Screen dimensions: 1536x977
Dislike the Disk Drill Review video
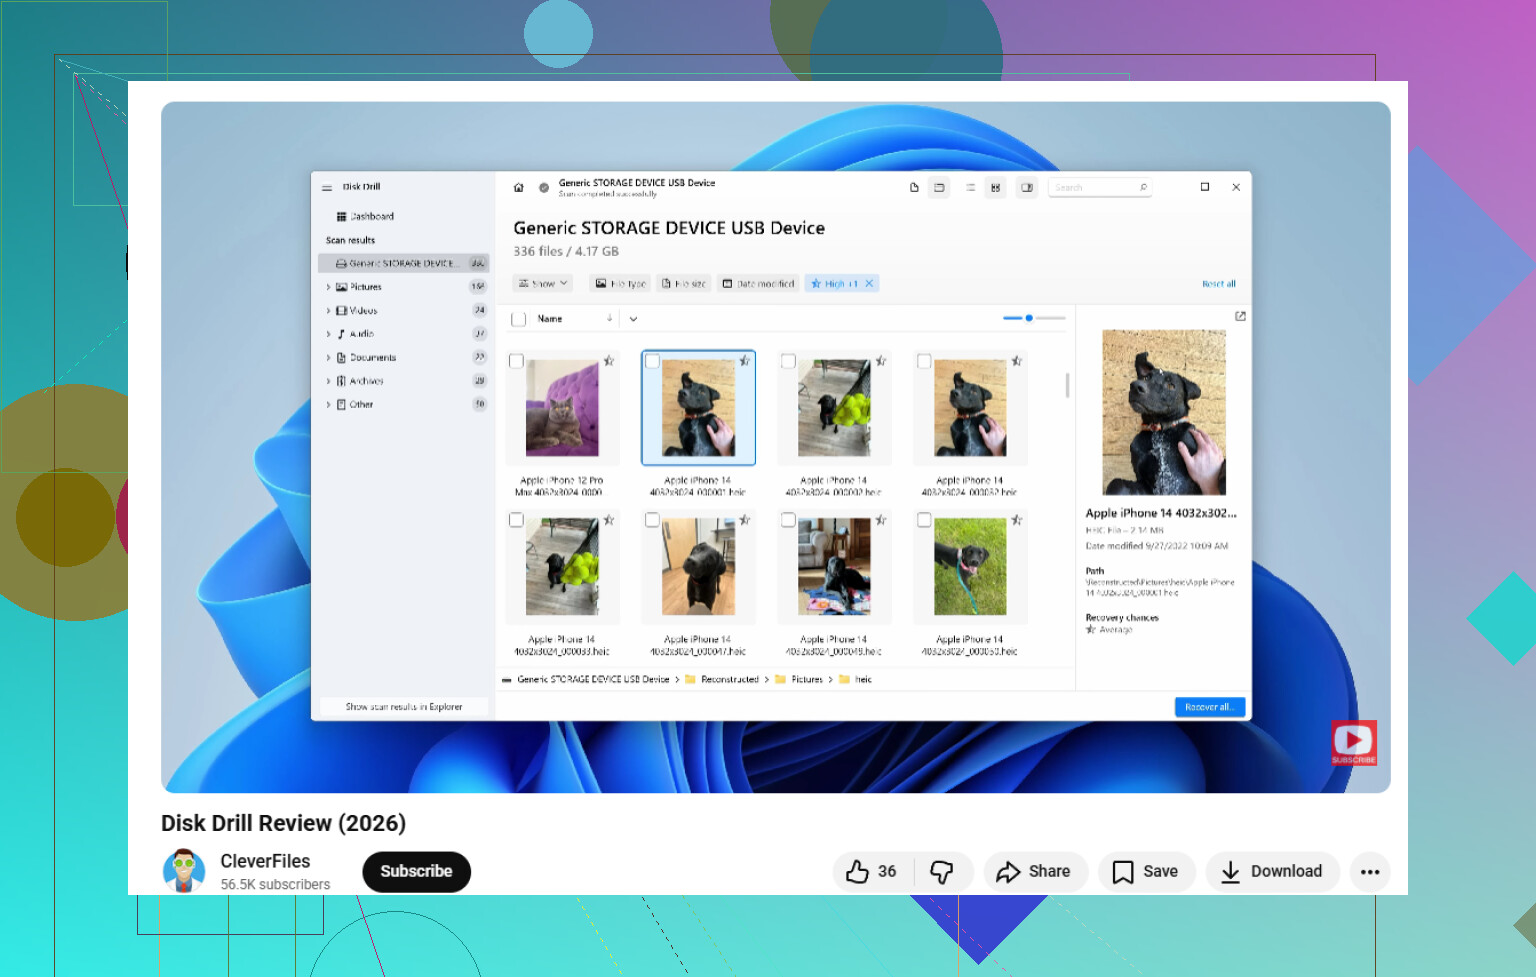tap(941, 872)
